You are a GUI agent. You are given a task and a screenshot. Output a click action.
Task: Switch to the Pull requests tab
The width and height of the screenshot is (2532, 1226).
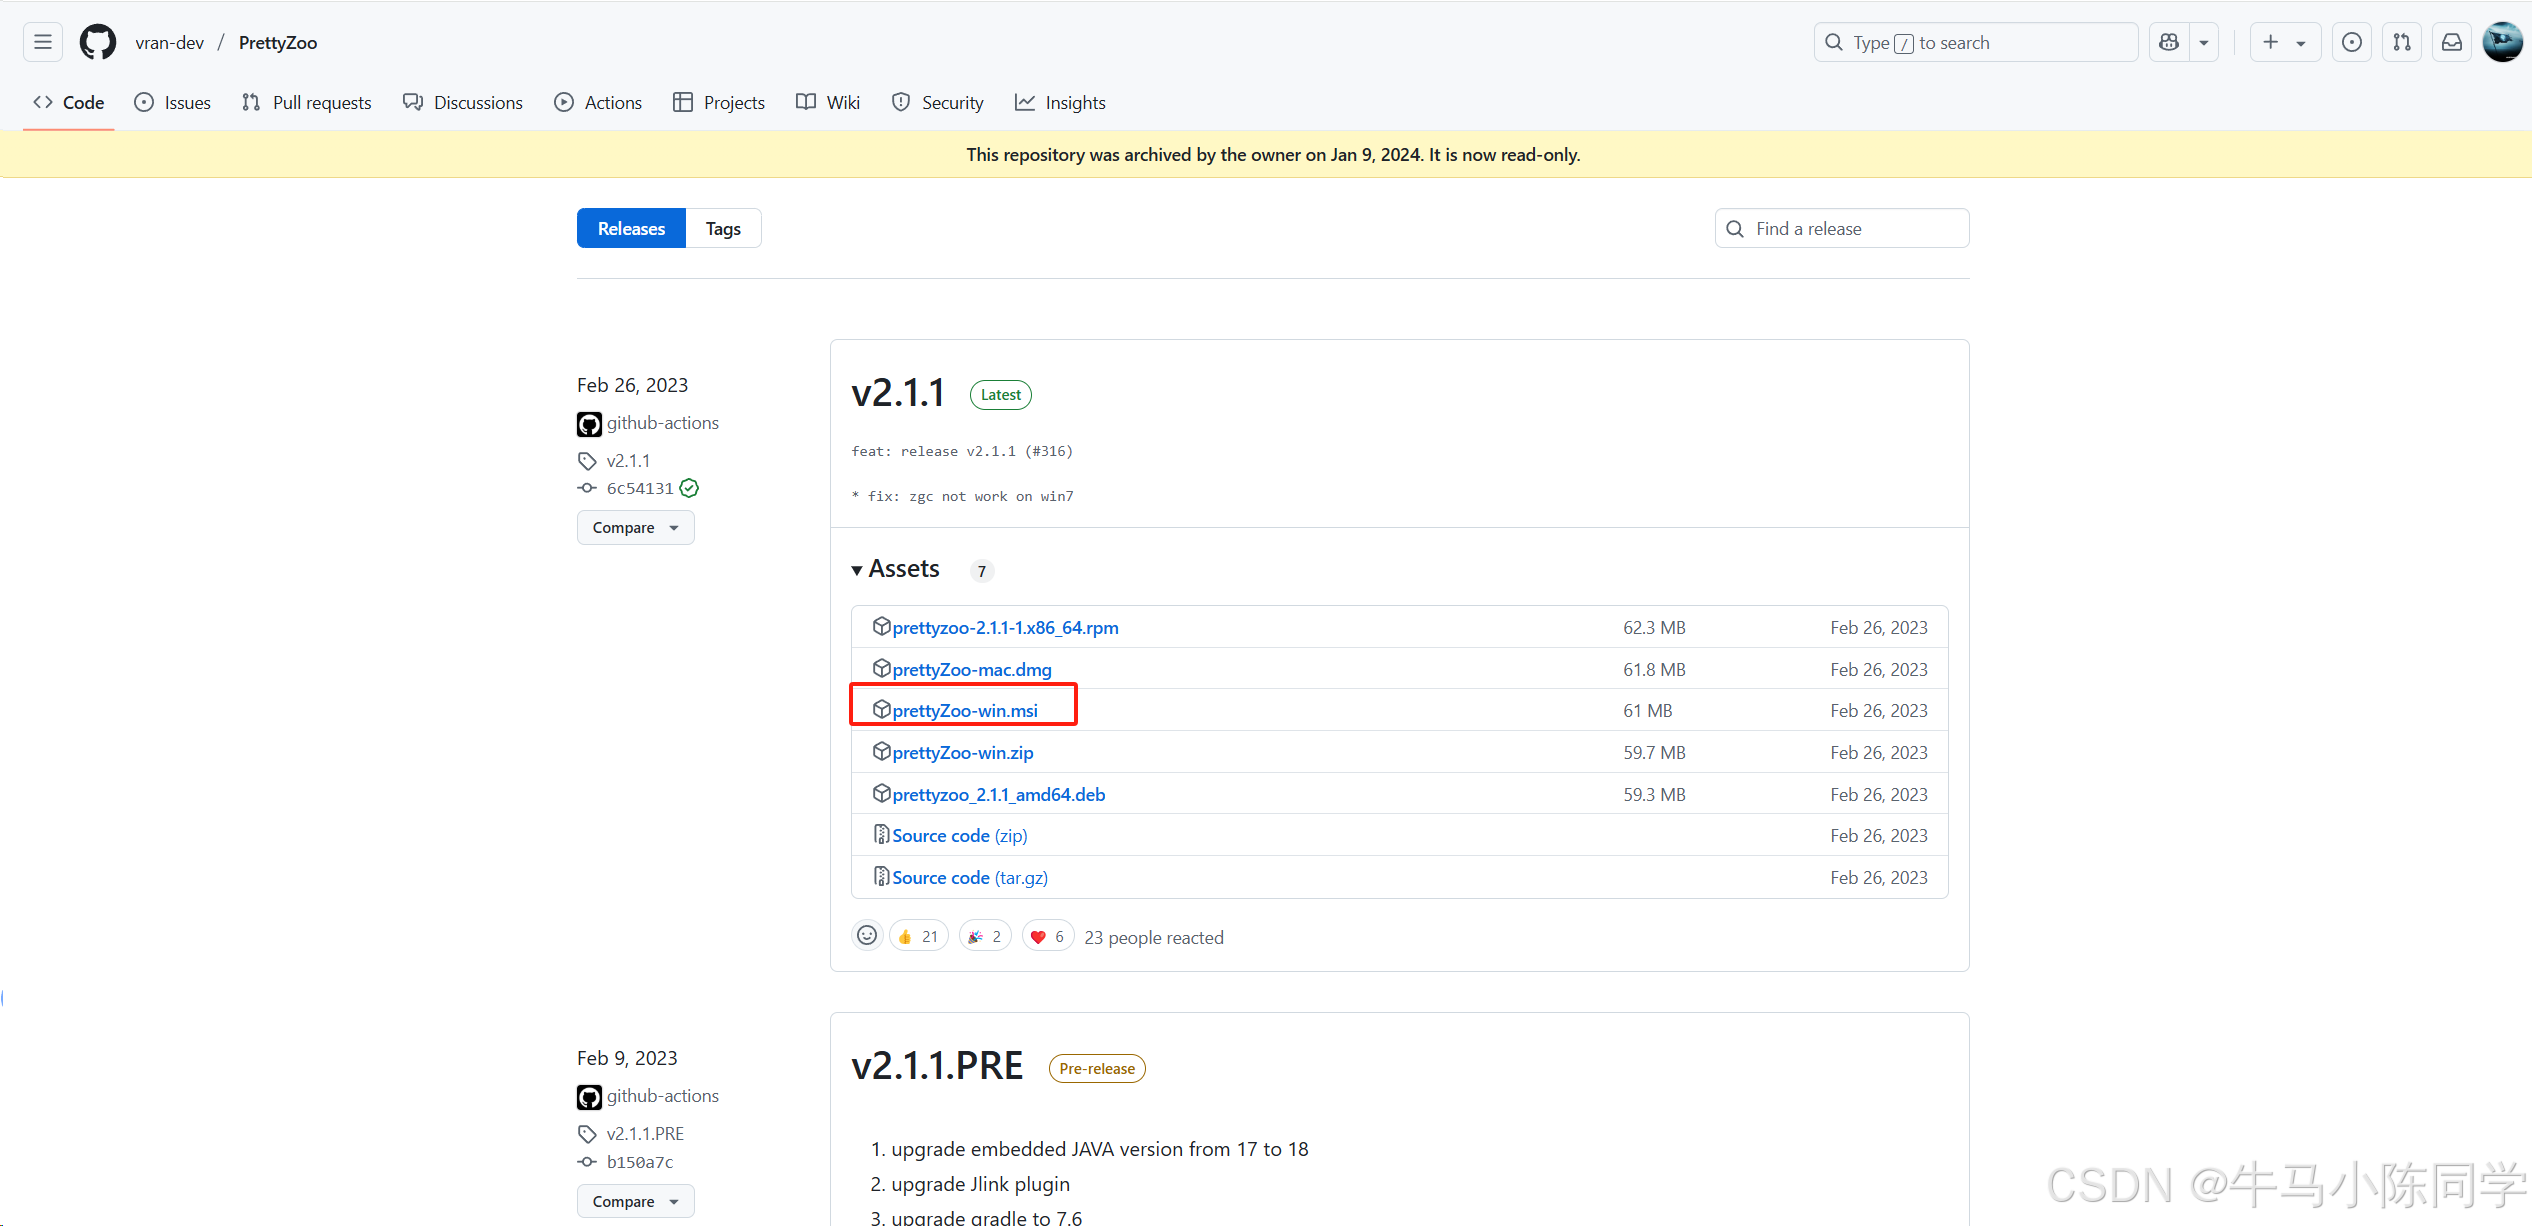pos(307,102)
